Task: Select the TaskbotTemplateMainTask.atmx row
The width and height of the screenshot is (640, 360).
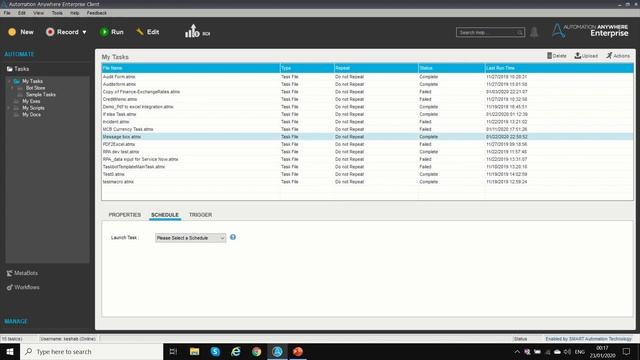Action: point(367,167)
